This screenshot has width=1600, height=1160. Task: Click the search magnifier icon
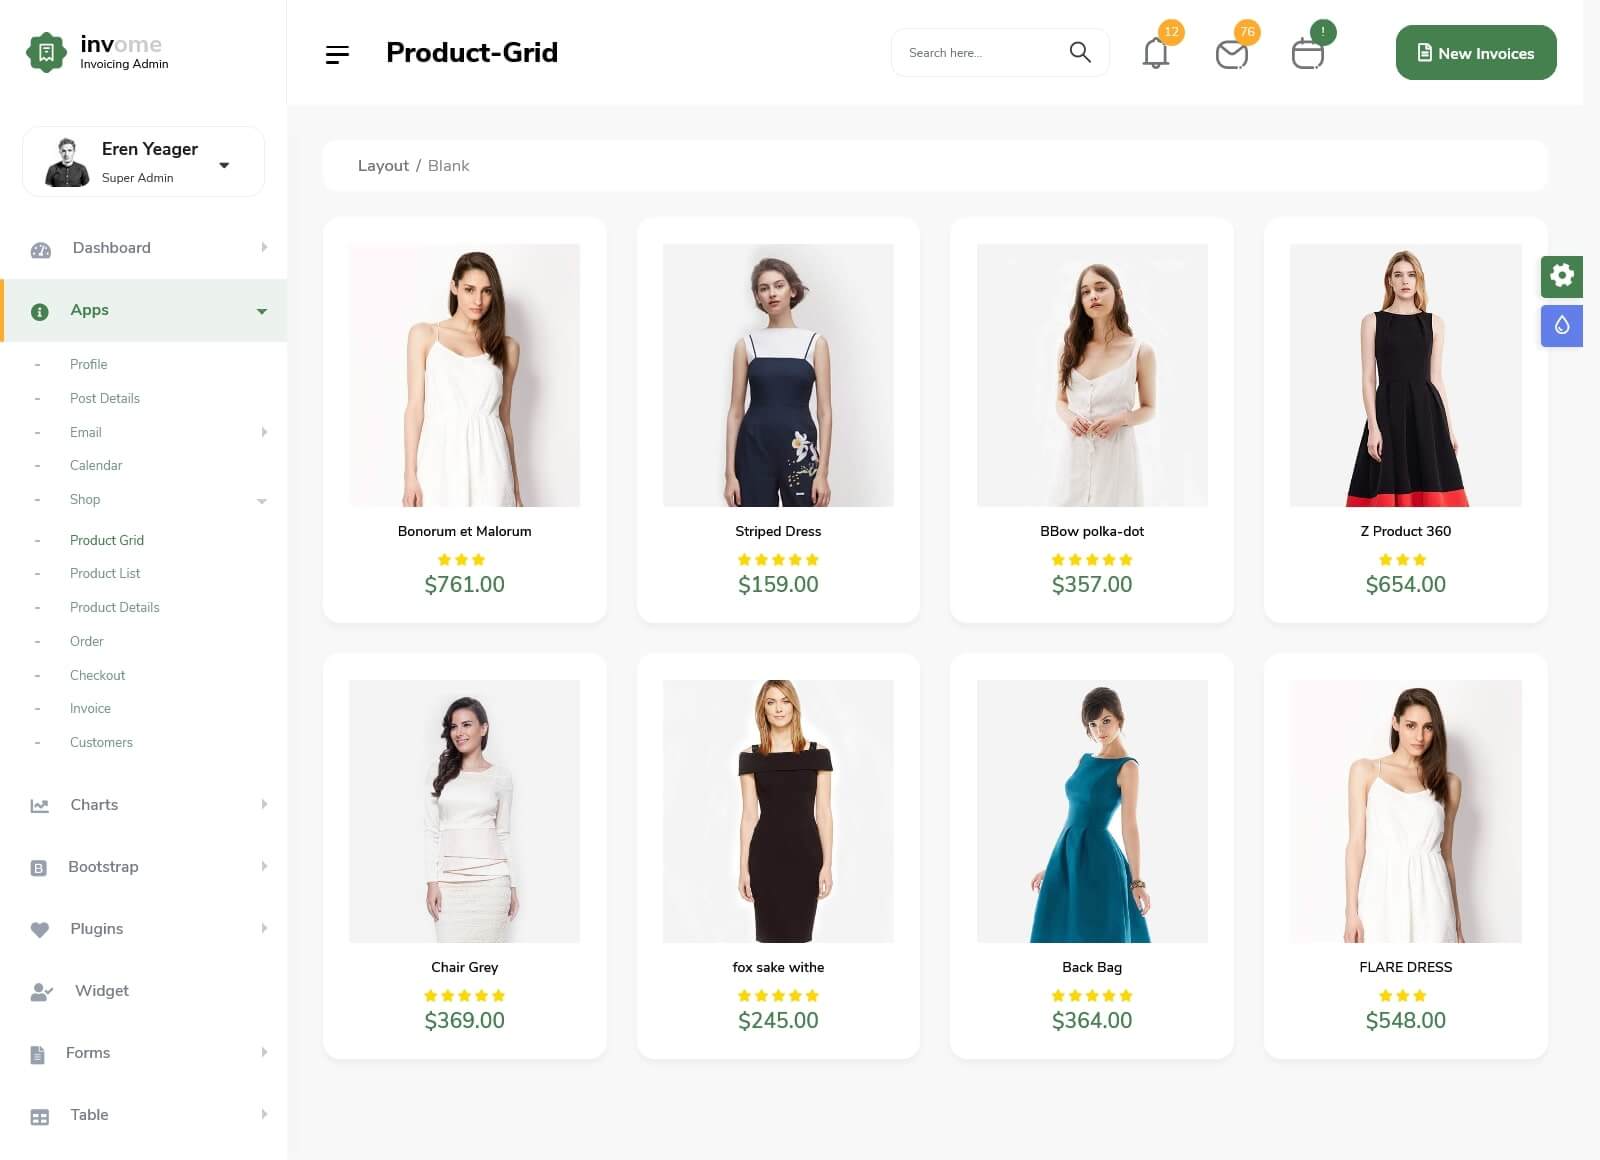tap(1079, 52)
